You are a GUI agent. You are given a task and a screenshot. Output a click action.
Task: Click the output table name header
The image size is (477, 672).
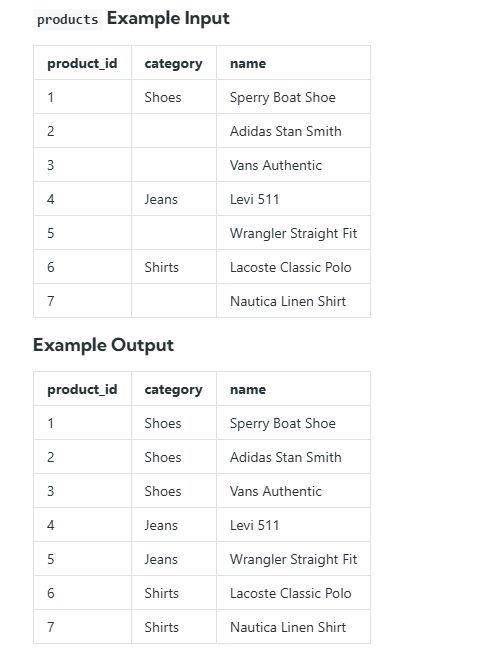pyautogui.click(x=248, y=390)
